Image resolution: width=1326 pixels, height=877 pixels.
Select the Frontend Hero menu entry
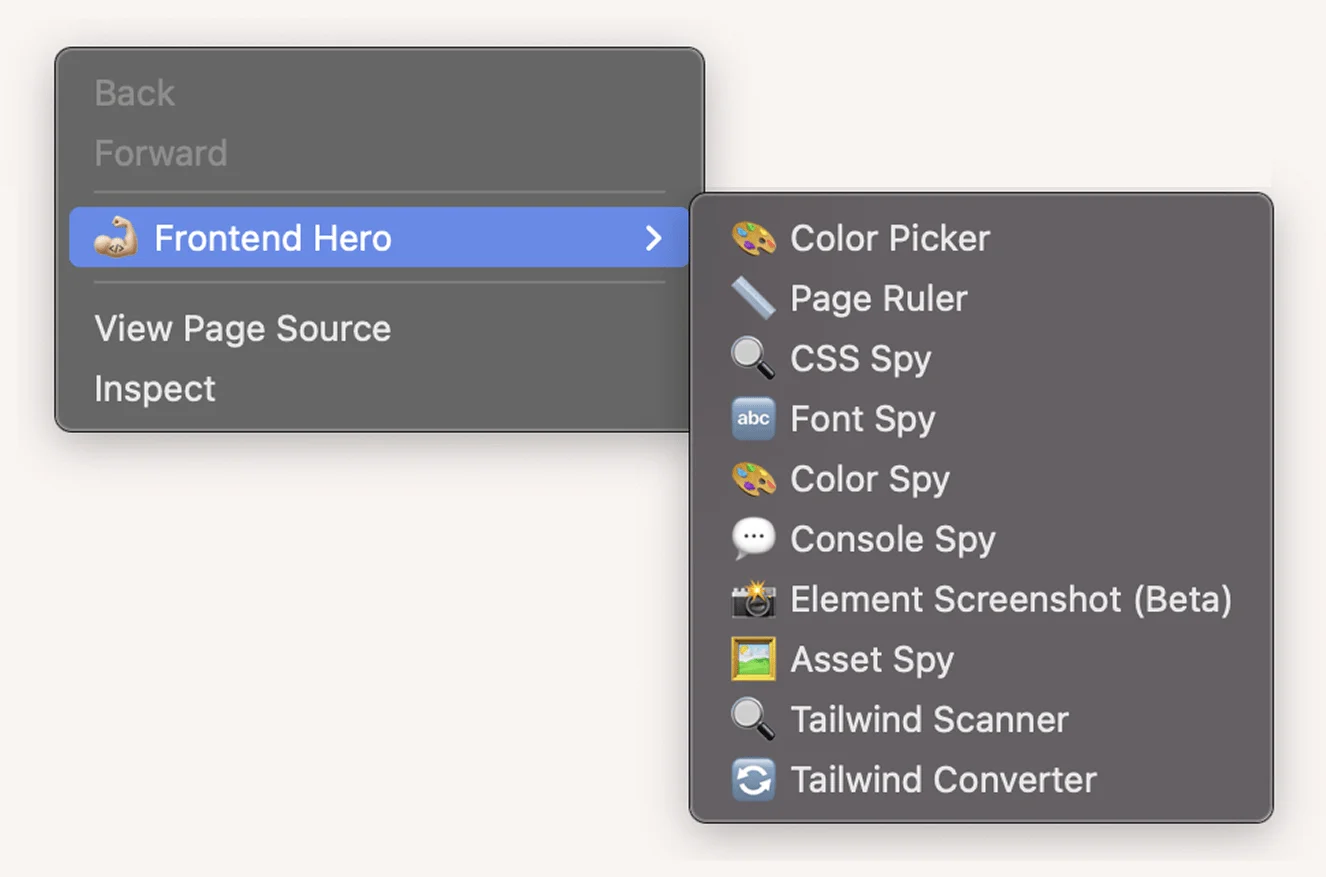272,238
